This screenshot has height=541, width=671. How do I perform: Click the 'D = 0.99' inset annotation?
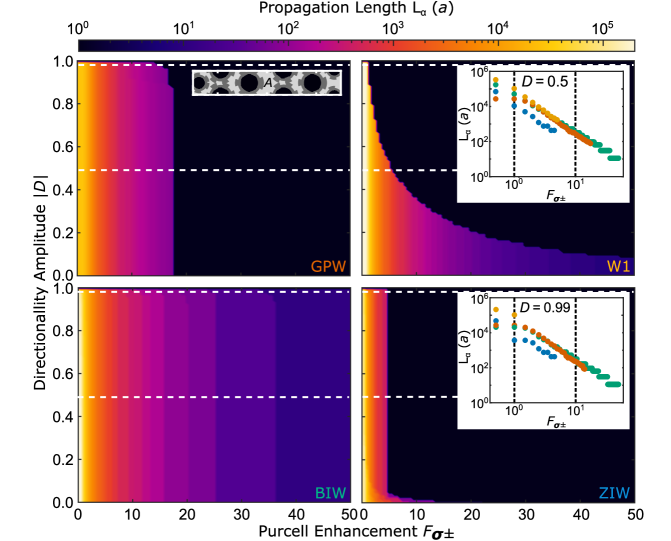(545, 307)
